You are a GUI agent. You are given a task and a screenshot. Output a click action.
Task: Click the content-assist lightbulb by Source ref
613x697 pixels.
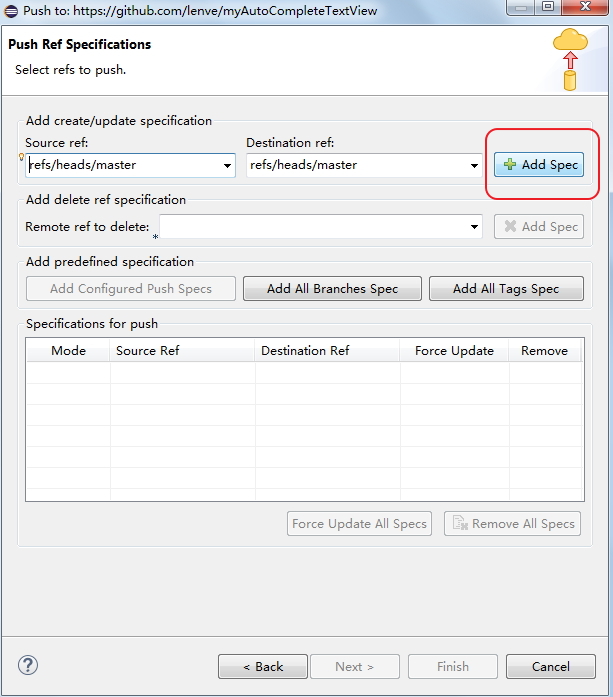[x=21, y=156]
